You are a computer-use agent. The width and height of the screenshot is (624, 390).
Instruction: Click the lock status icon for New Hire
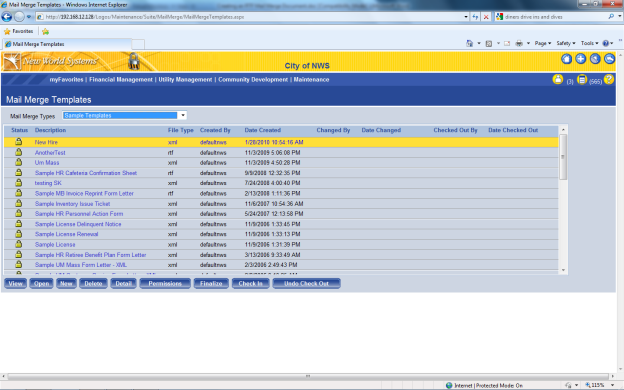click(x=18, y=142)
